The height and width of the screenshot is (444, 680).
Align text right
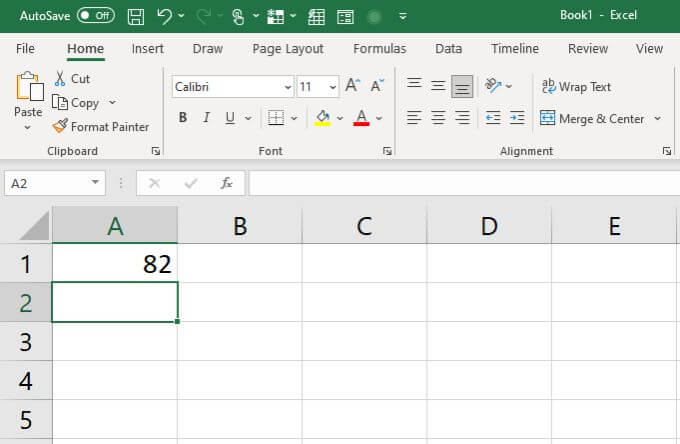point(462,118)
